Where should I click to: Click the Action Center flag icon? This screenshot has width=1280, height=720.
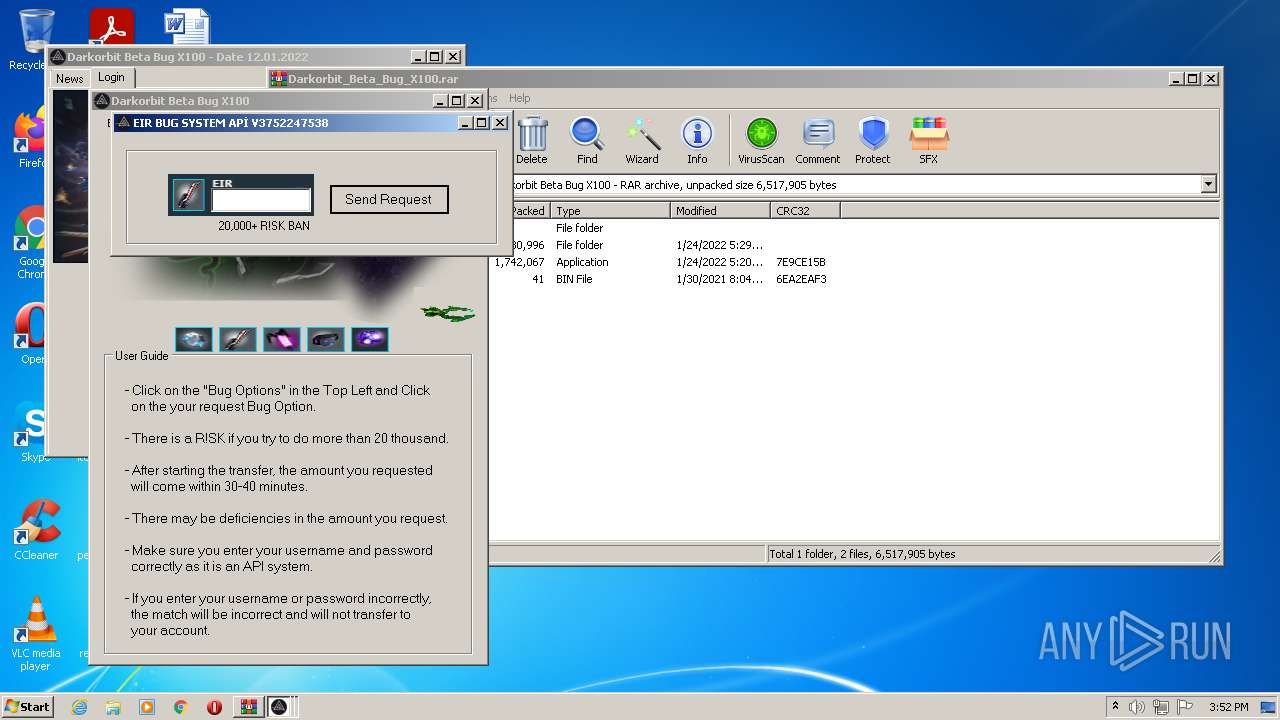pyautogui.click(x=1184, y=707)
